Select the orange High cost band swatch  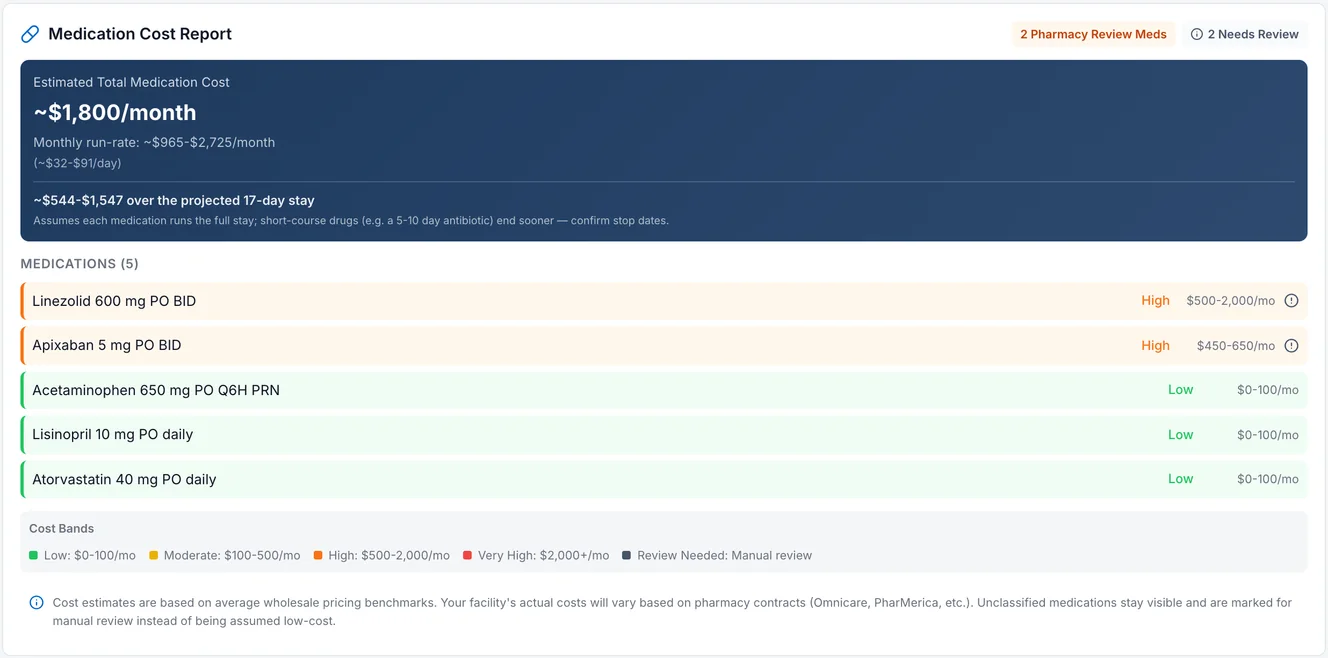pyautogui.click(x=318, y=555)
